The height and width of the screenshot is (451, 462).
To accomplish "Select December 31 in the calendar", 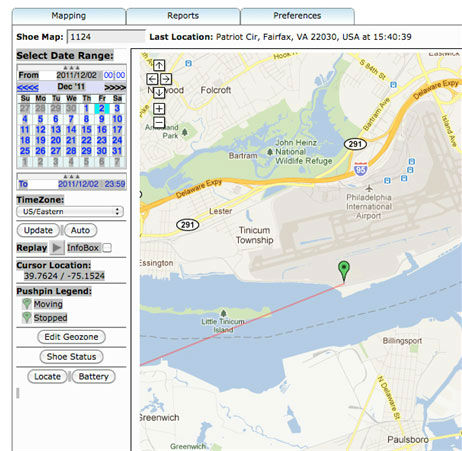I will click(x=117, y=151).
